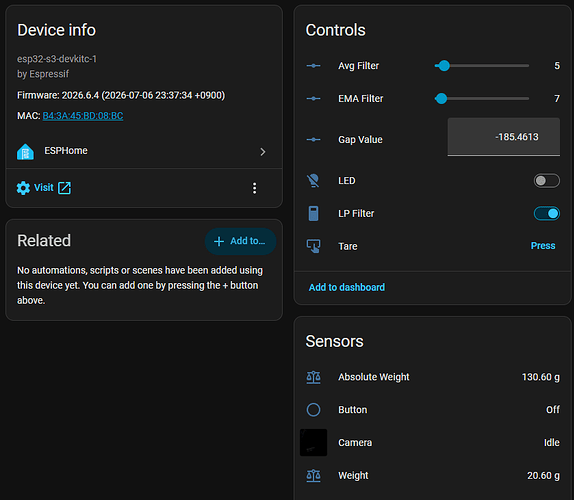The height and width of the screenshot is (500, 574).
Task: Click the Tare Press button
Action: click(x=543, y=246)
